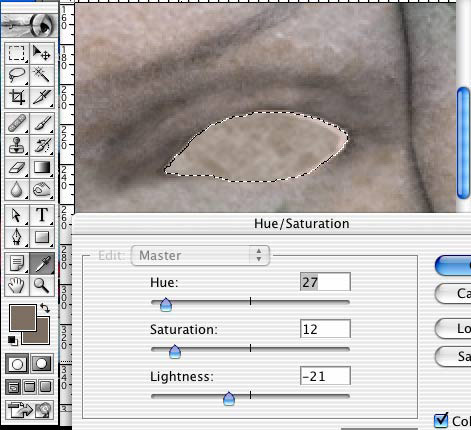The width and height of the screenshot is (471, 430).
Task: Set Full Screen mode
Action: coord(45,387)
